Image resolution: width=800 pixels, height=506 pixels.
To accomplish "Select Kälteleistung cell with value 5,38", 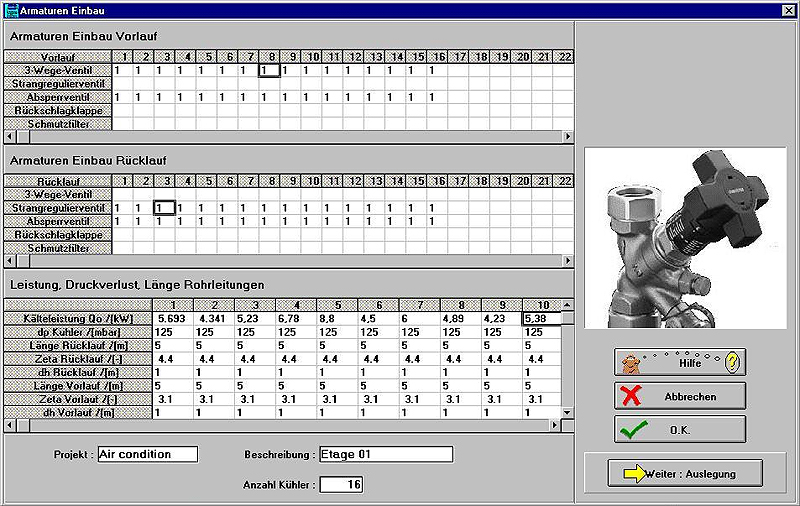I will click(541, 319).
